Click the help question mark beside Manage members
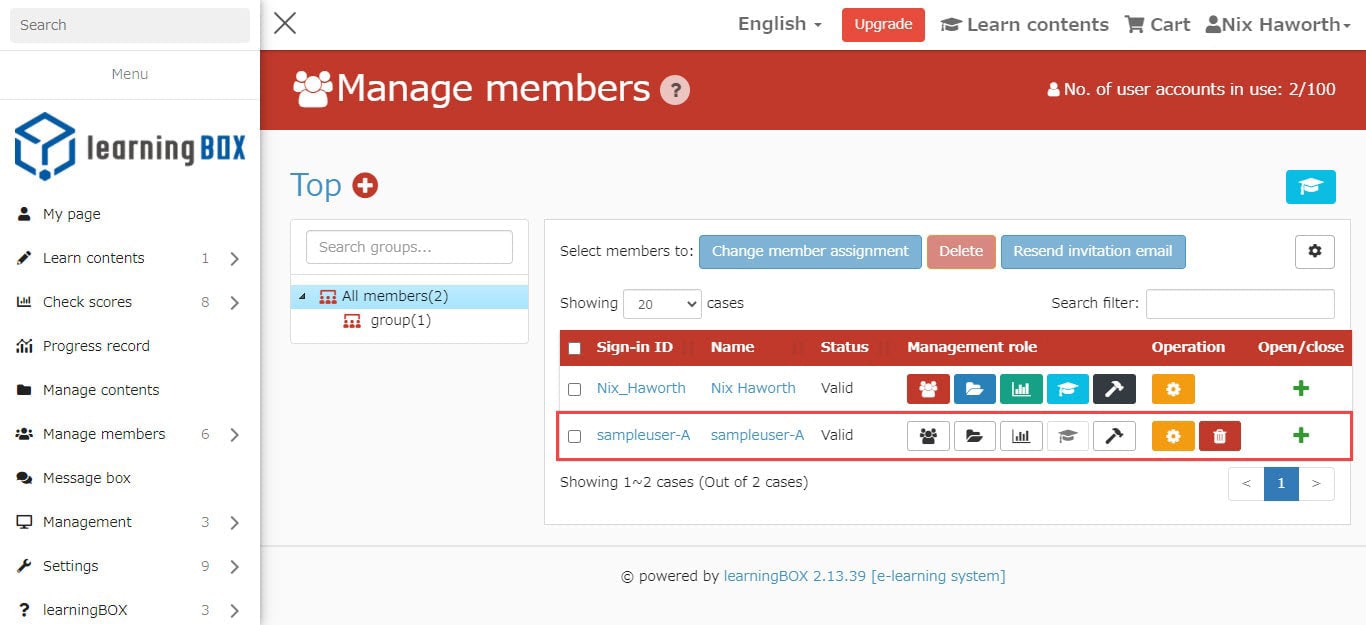The image size is (1366, 625). coord(675,90)
